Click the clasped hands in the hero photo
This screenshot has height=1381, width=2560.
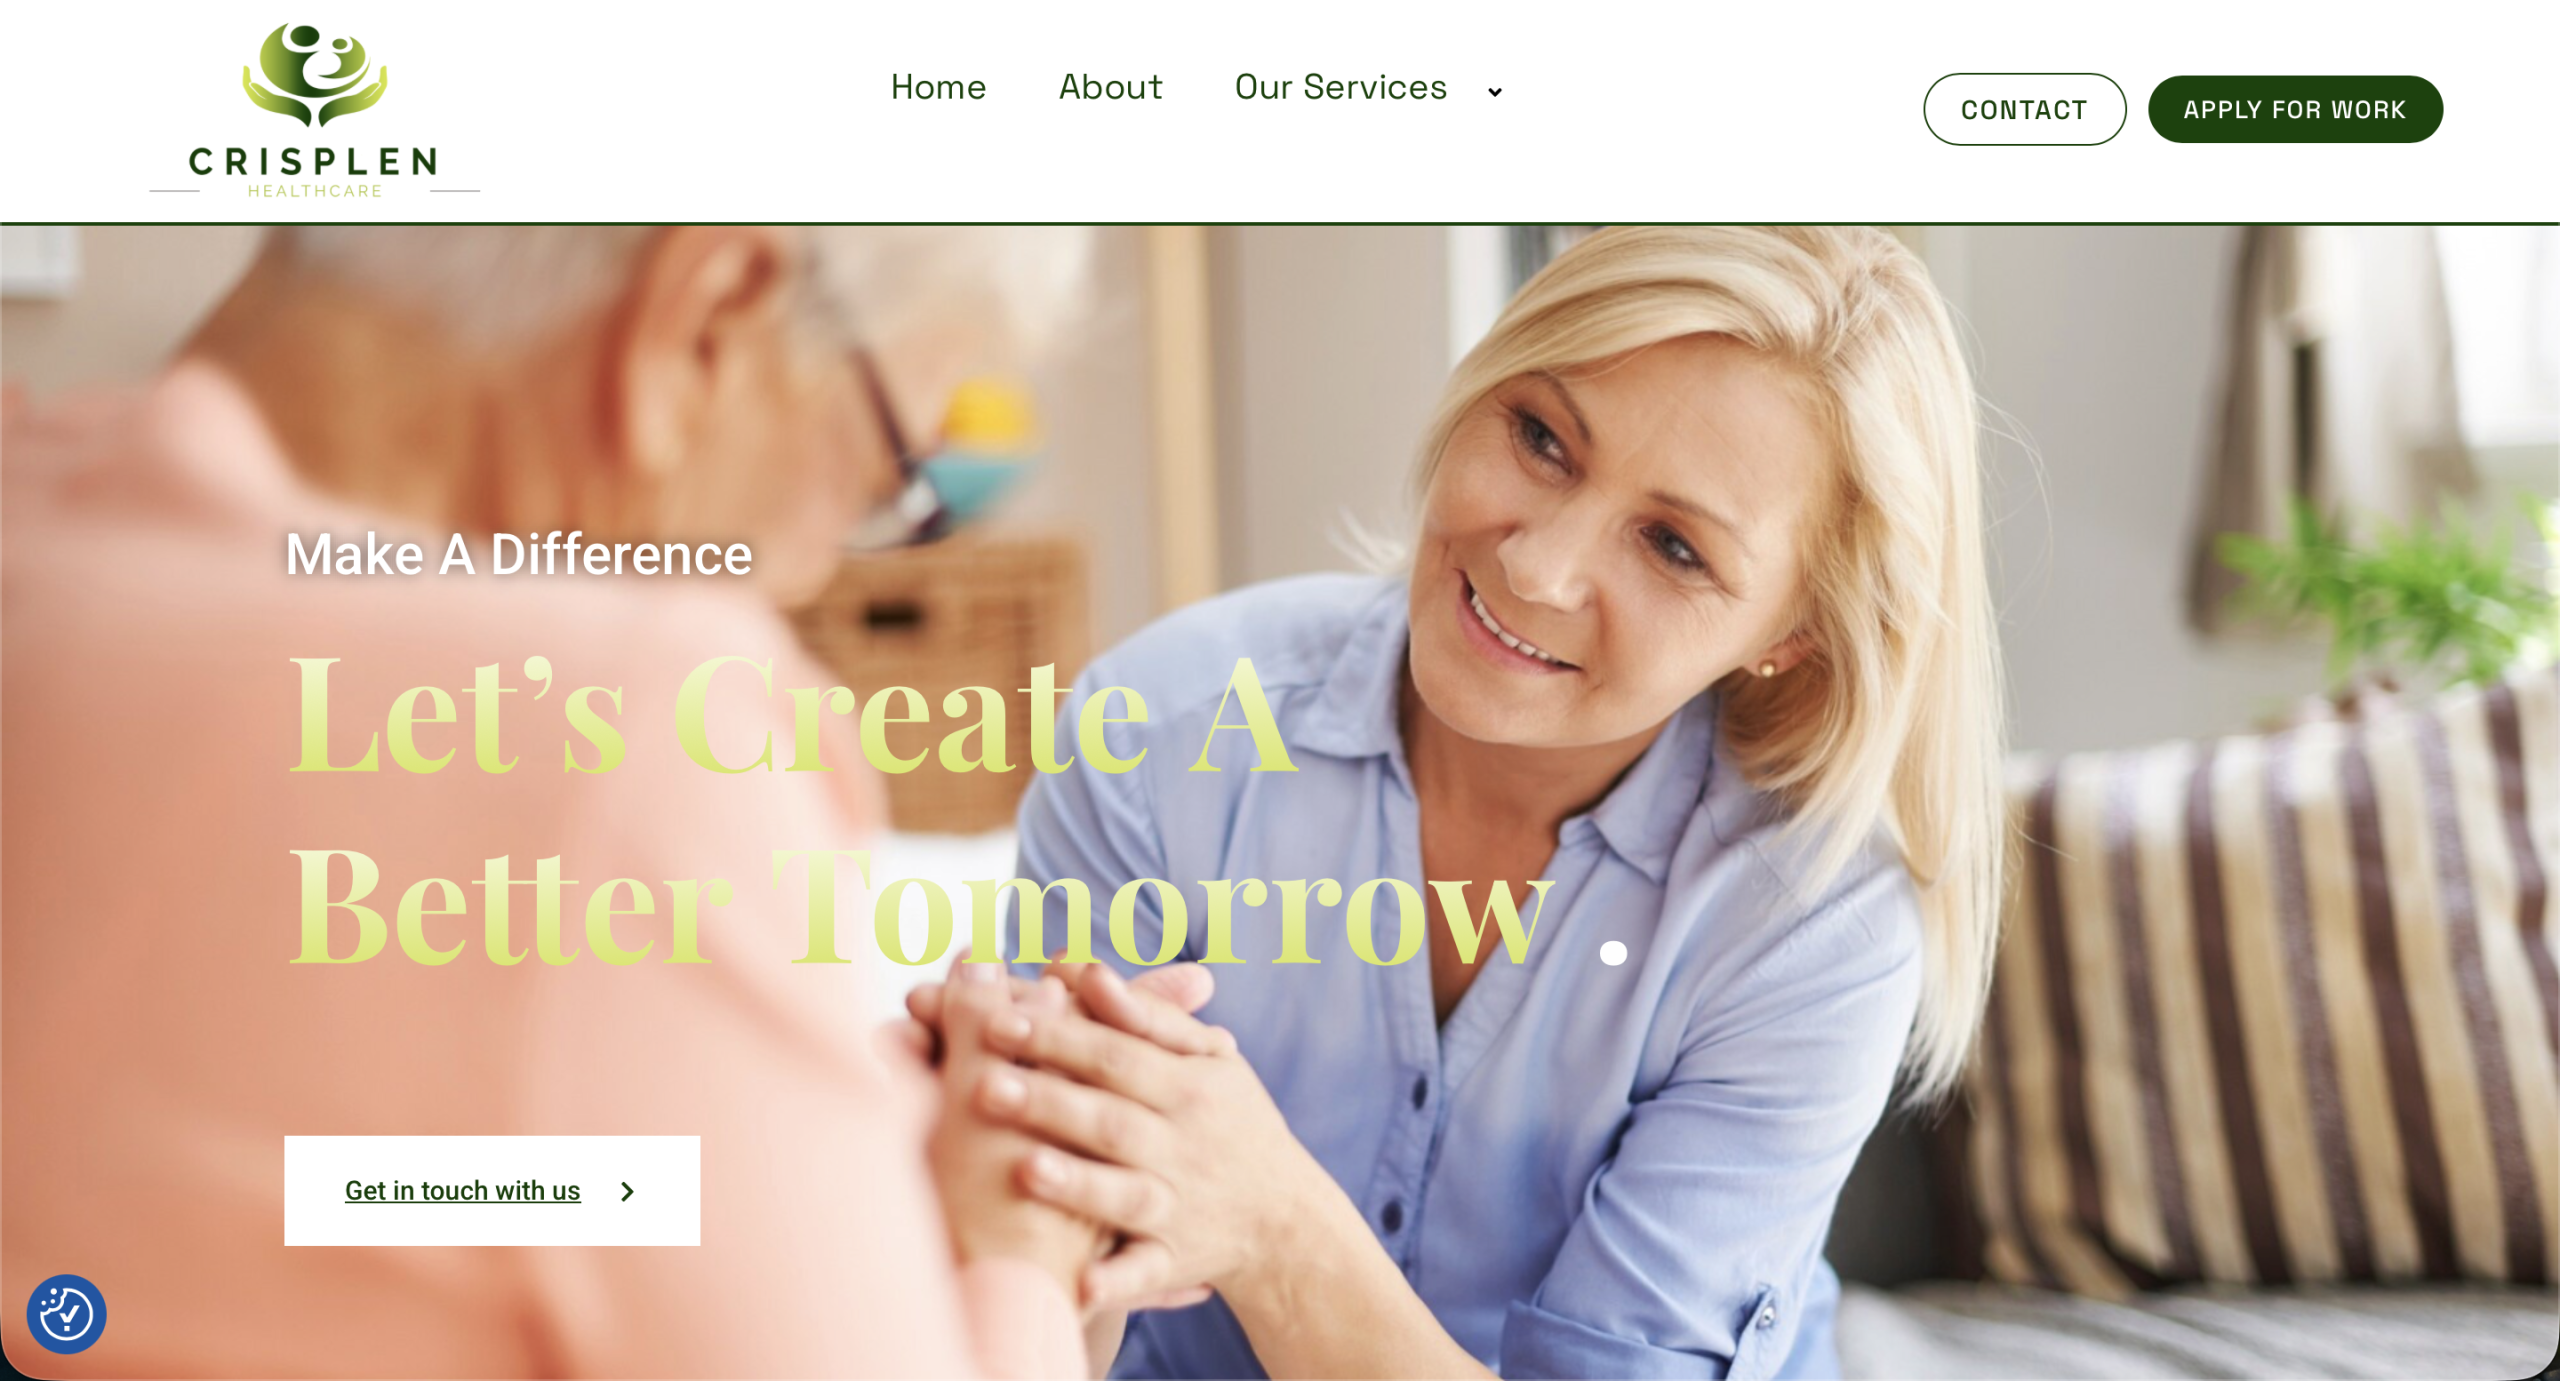[1080, 1080]
